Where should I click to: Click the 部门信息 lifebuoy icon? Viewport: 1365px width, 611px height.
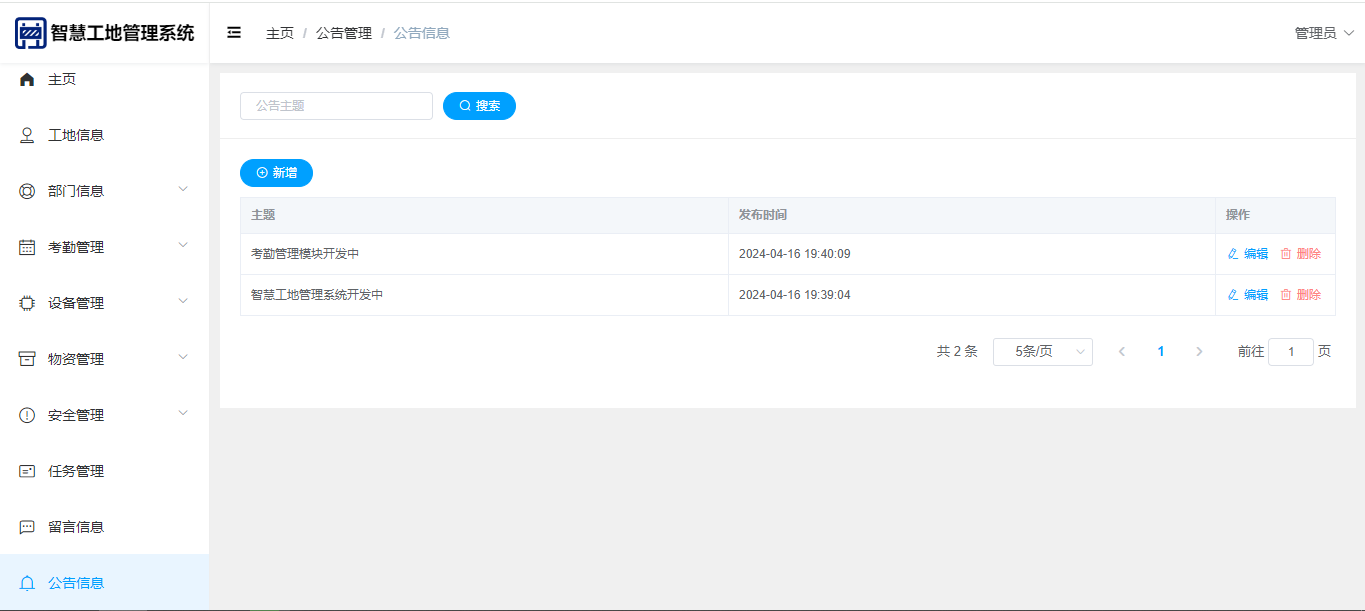pyautogui.click(x=27, y=191)
